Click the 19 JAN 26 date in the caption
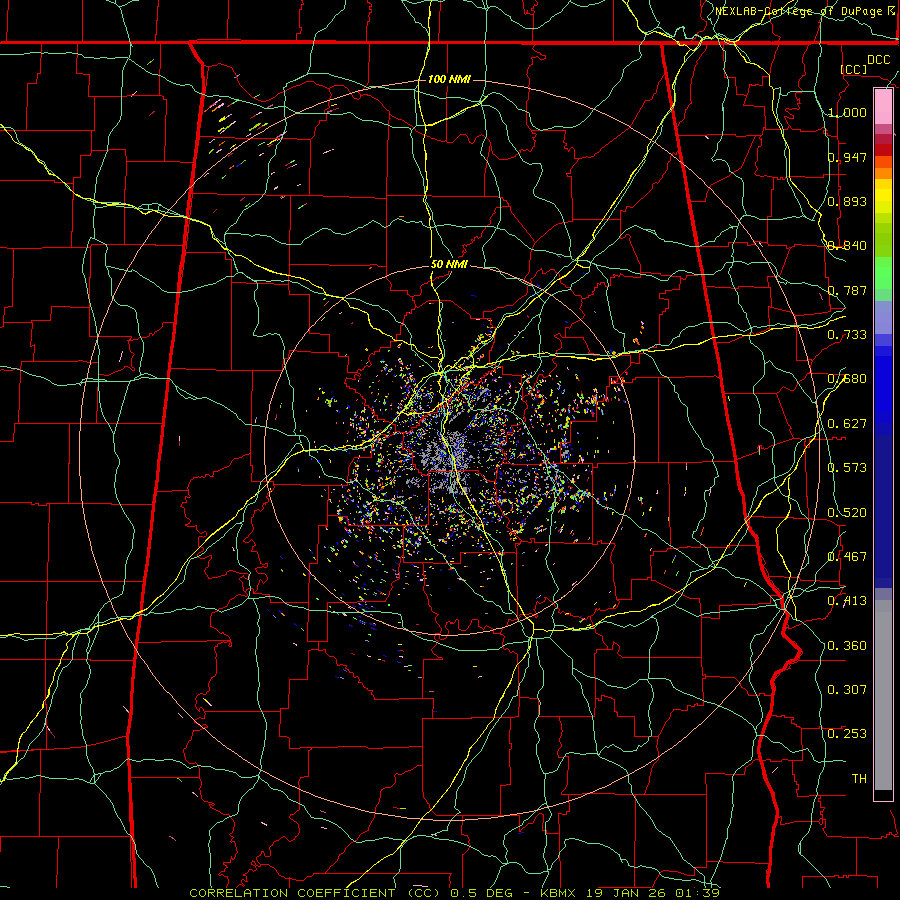Image resolution: width=900 pixels, height=900 pixels. pyautogui.click(x=628, y=893)
